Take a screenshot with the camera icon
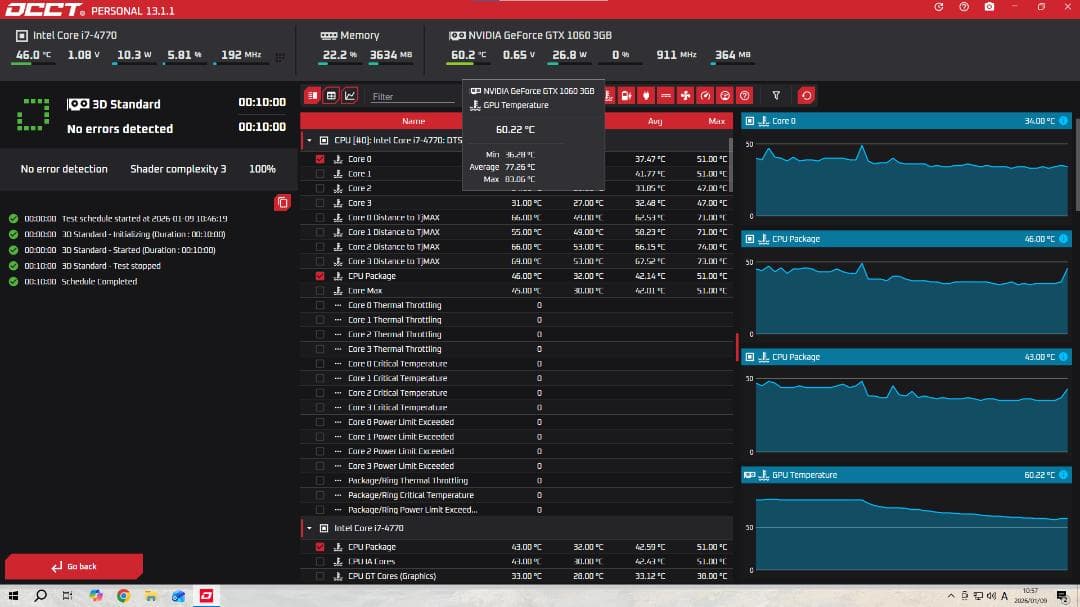This screenshot has width=1080, height=607. [990, 7]
